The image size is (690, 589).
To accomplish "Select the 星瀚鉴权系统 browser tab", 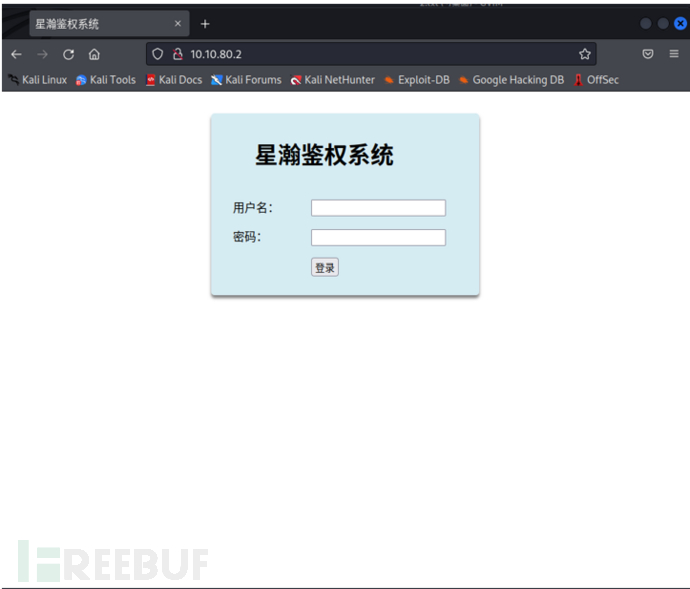I will coord(109,24).
